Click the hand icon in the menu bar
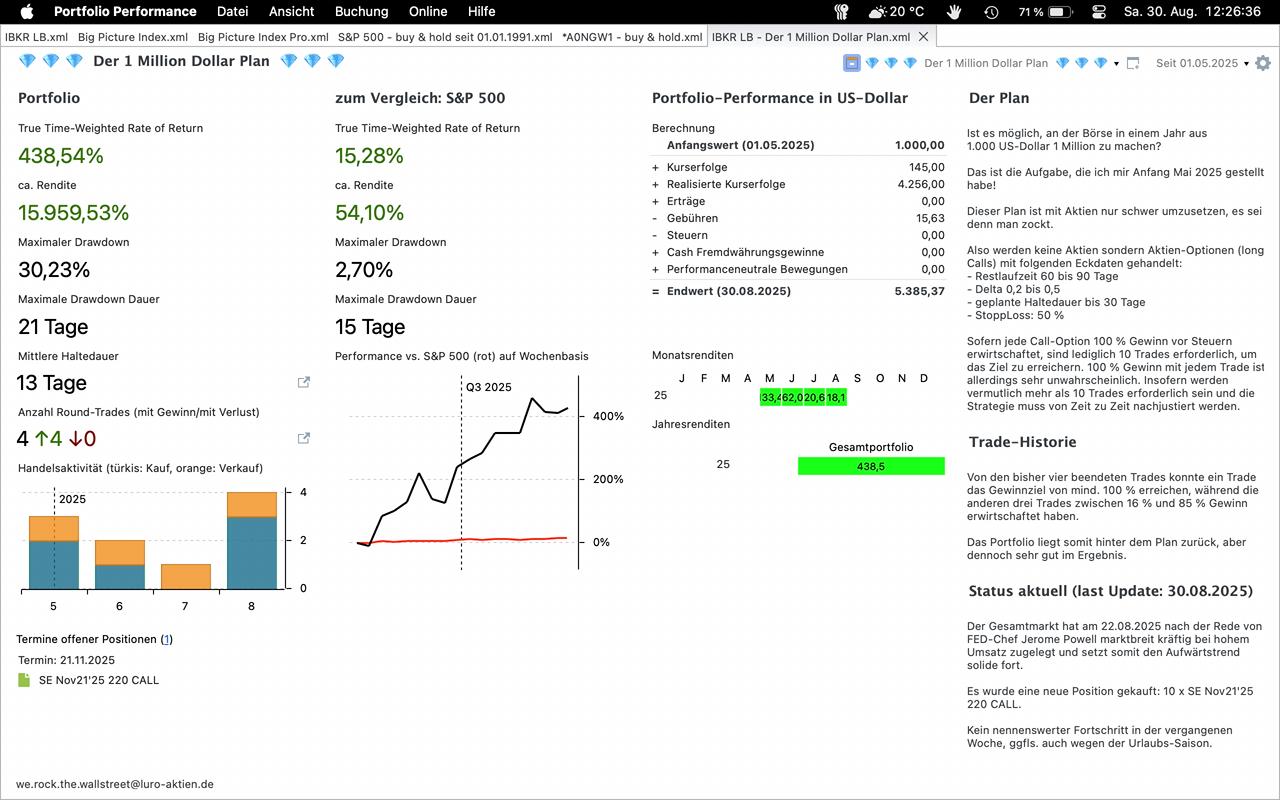The width and height of the screenshot is (1280, 800). (x=954, y=12)
